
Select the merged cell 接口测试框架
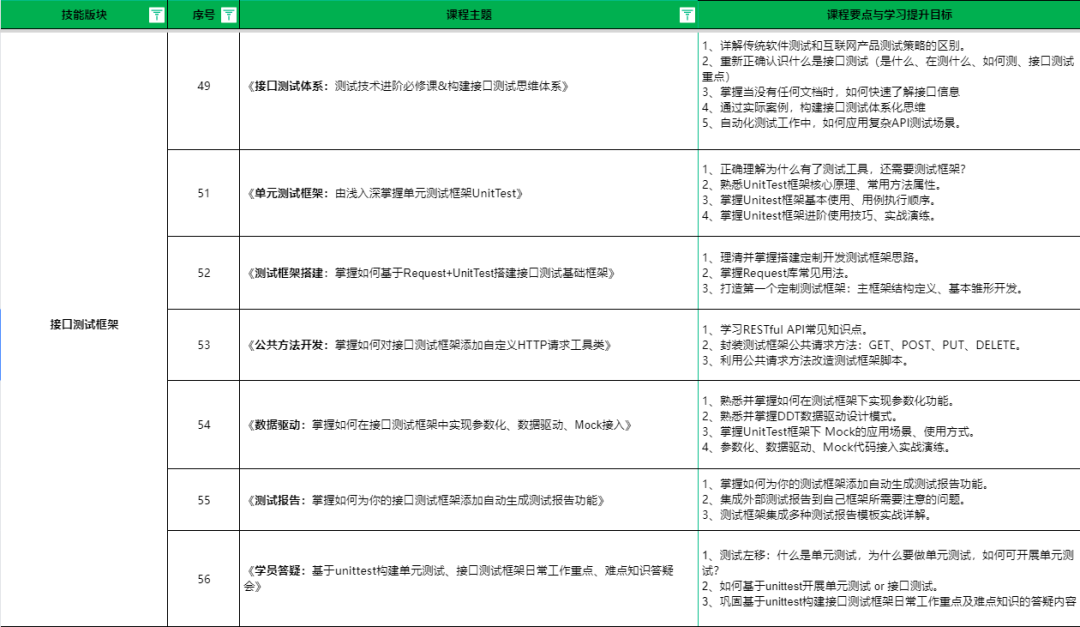pos(84,328)
